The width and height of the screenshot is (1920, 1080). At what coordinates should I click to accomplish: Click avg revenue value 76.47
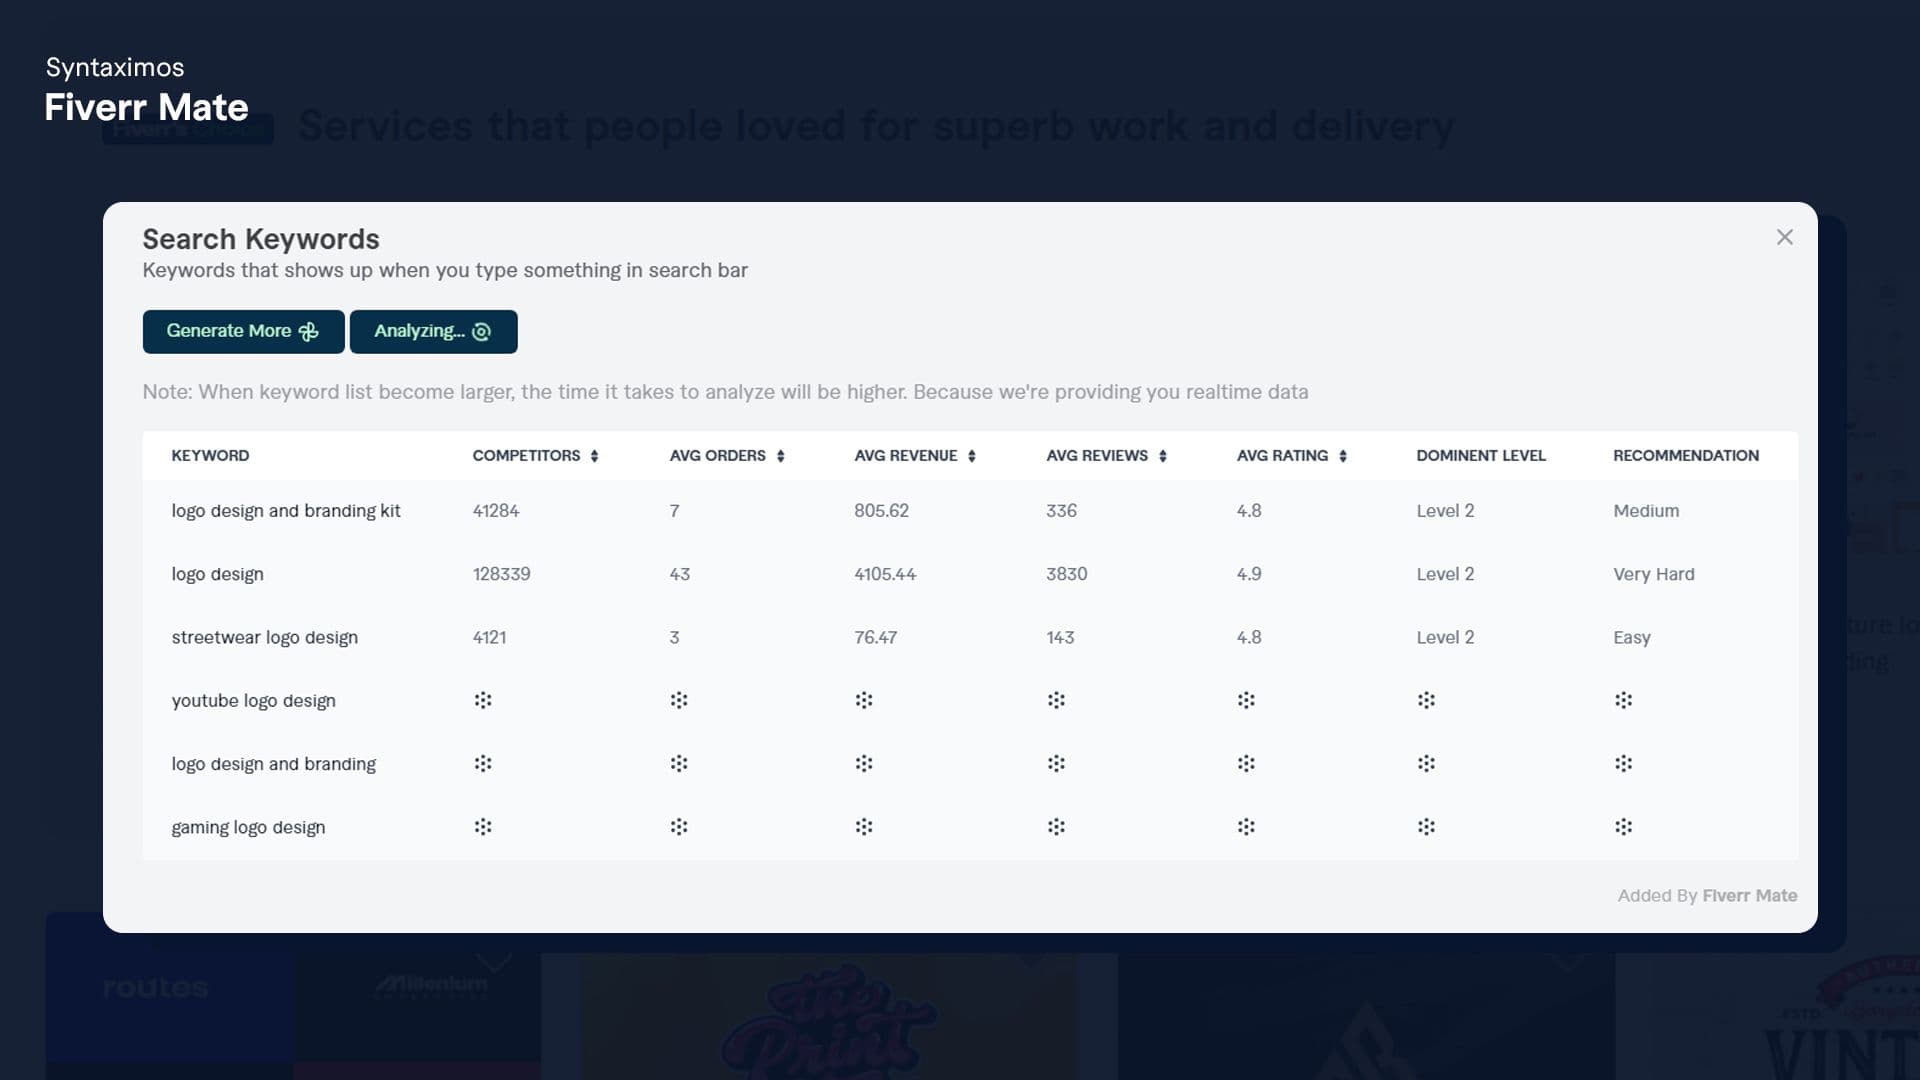875,637
